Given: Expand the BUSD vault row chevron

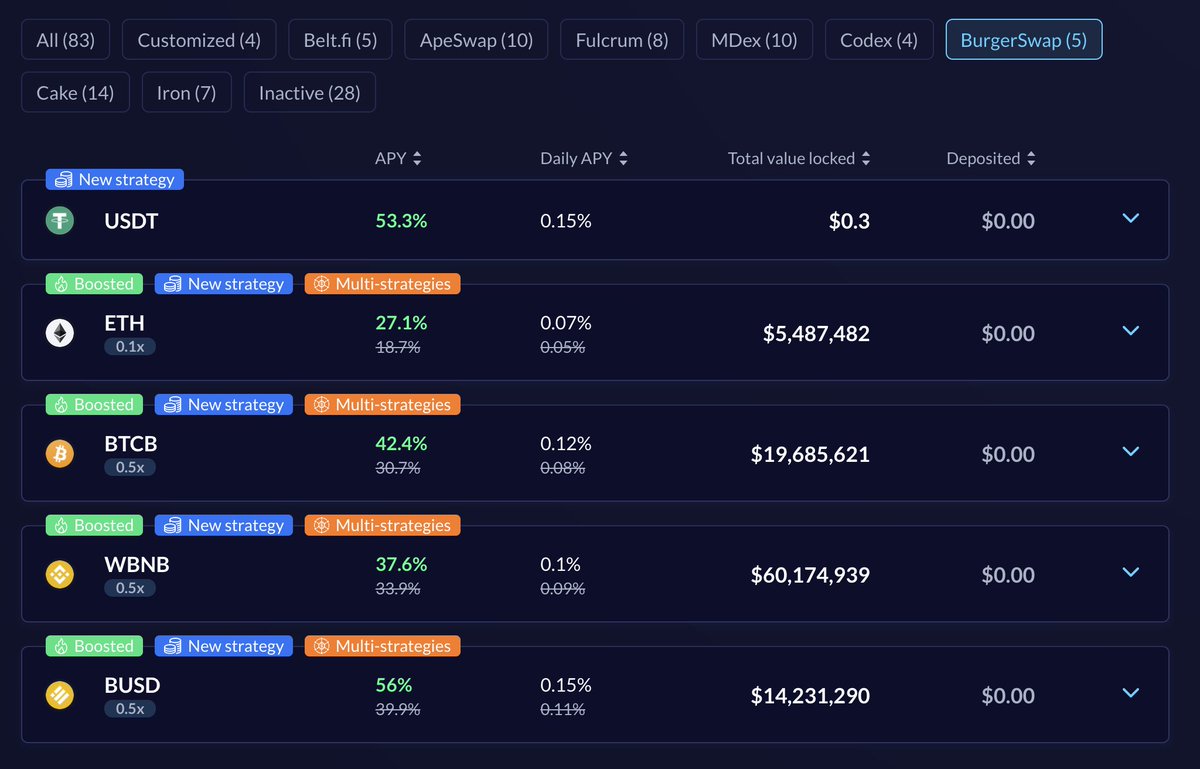Looking at the screenshot, I should point(1131,693).
